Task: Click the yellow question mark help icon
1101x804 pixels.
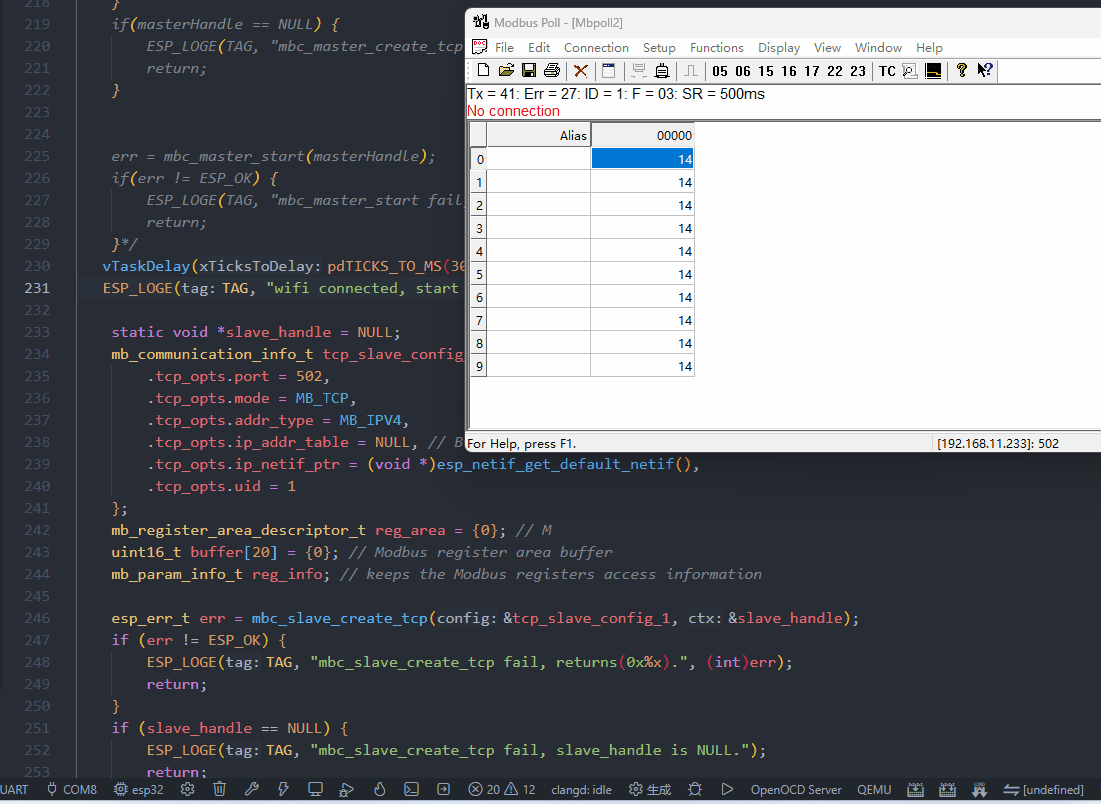Action: click(x=962, y=70)
